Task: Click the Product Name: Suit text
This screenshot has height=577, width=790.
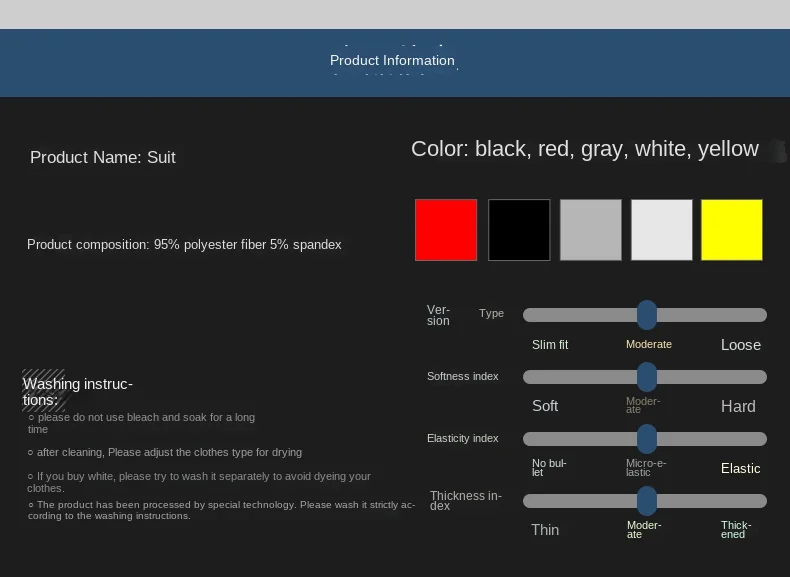Action: [103, 157]
